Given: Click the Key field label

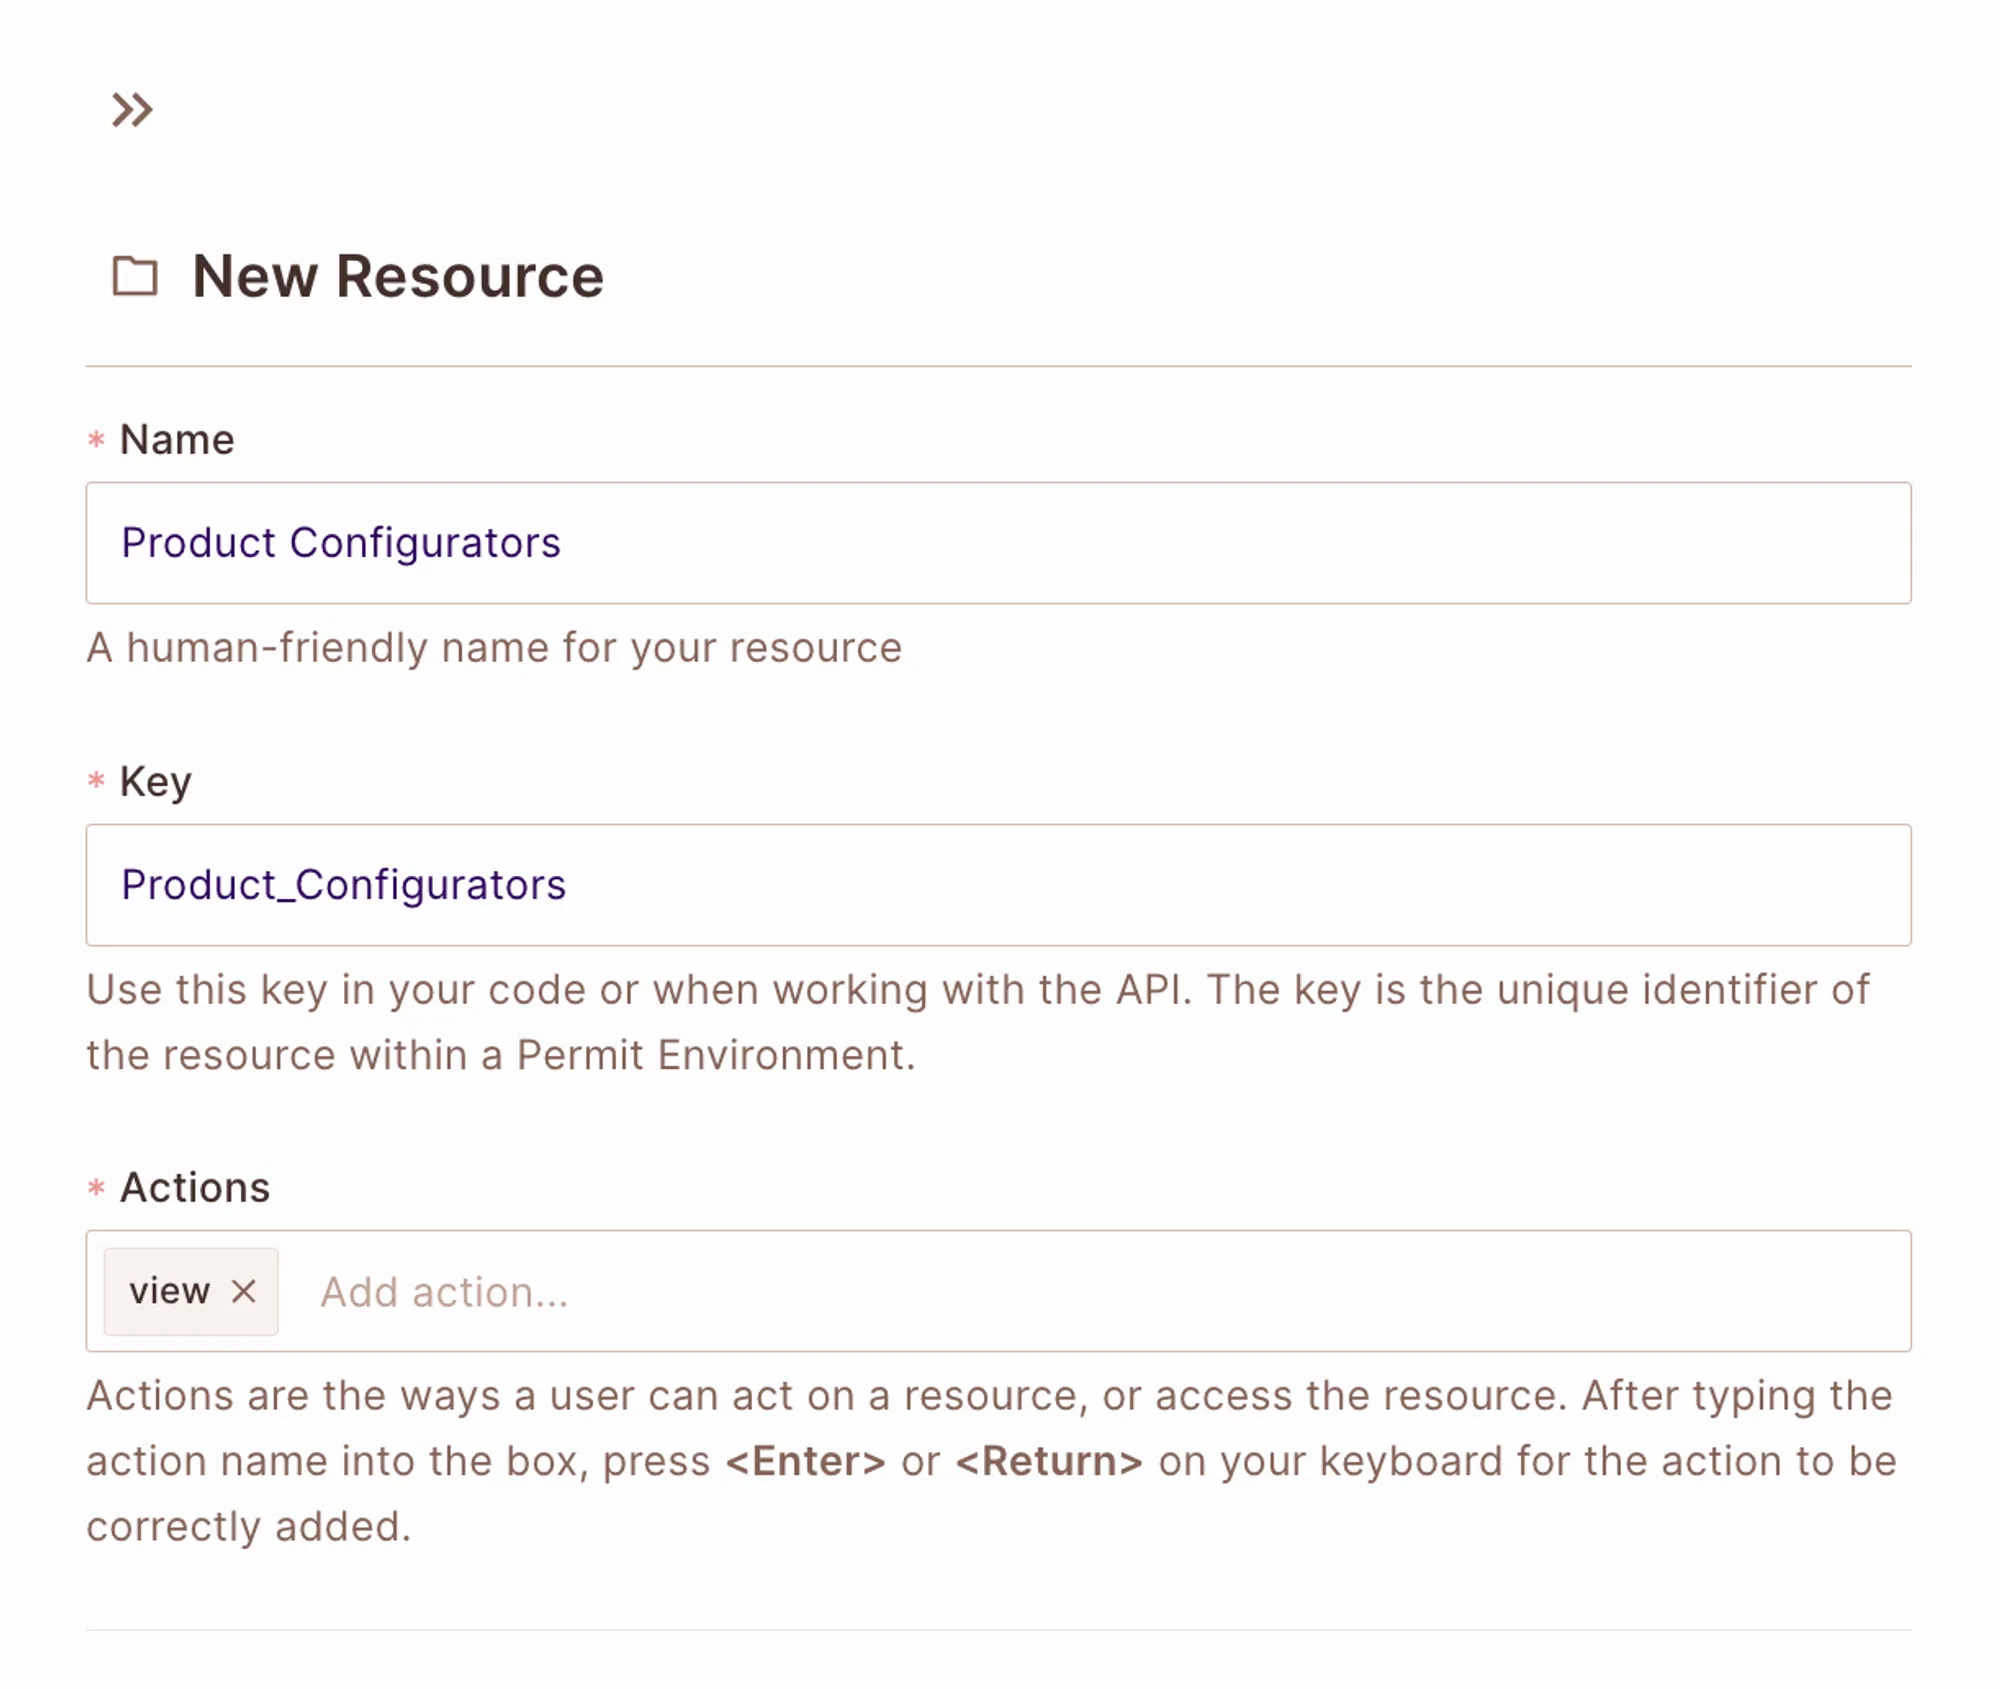Looking at the screenshot, I should point(155,781).
